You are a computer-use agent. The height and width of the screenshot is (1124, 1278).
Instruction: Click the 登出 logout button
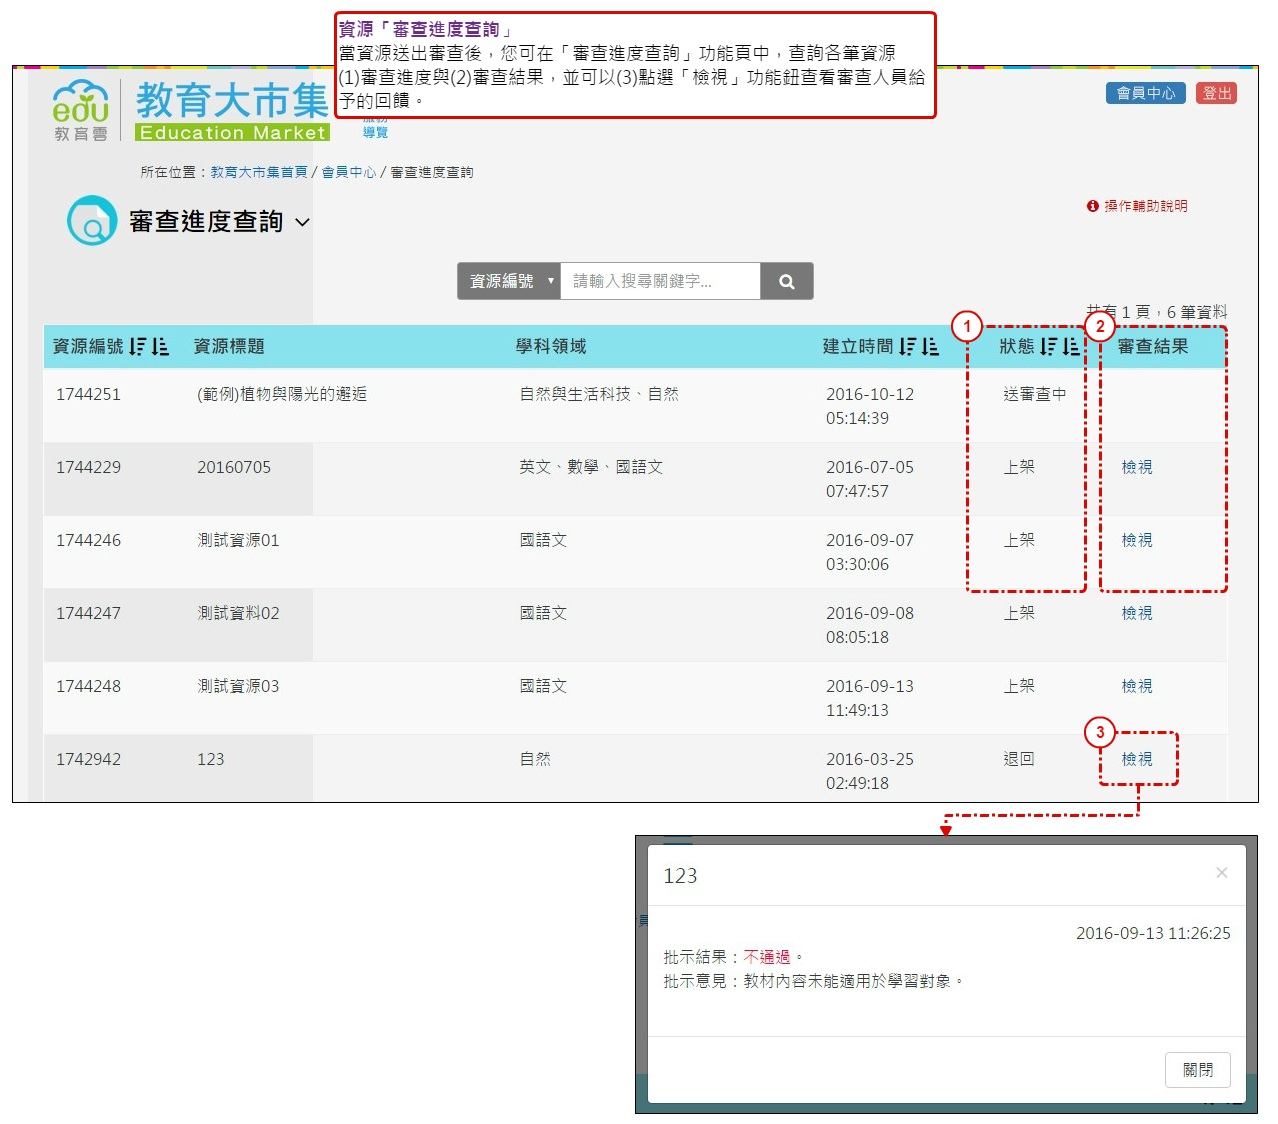click(x=1217, y=93)
